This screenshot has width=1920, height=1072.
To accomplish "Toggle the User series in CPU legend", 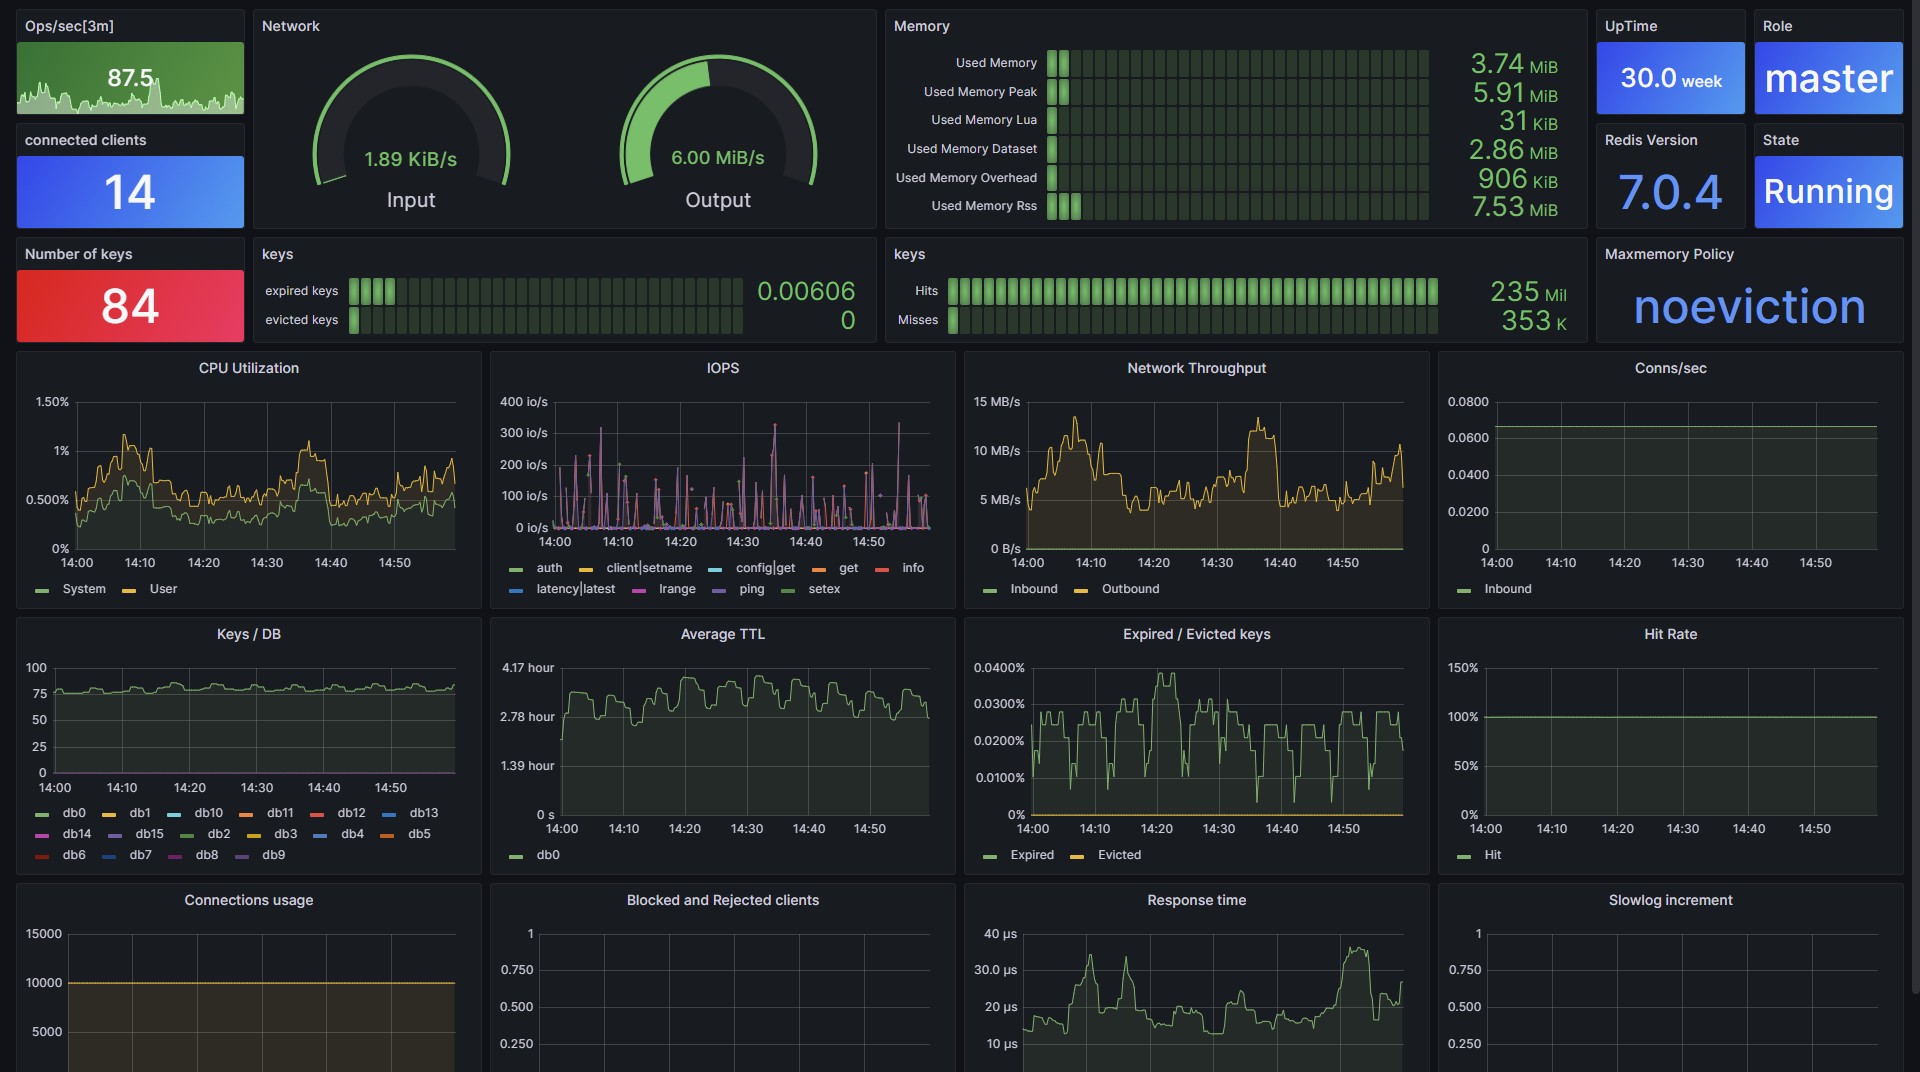I will click(163, 589).
